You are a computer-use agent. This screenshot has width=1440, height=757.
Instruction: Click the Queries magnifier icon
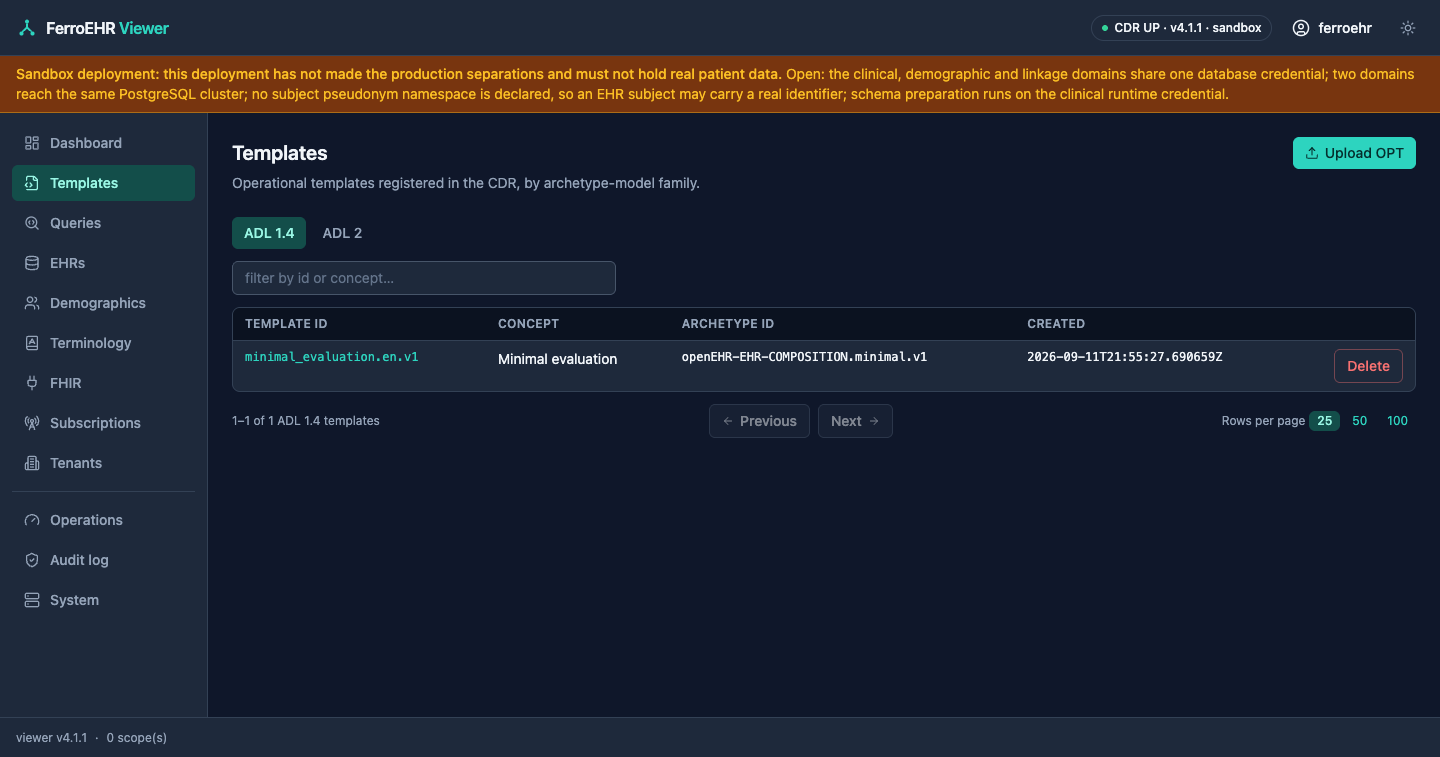click(32, 223)
